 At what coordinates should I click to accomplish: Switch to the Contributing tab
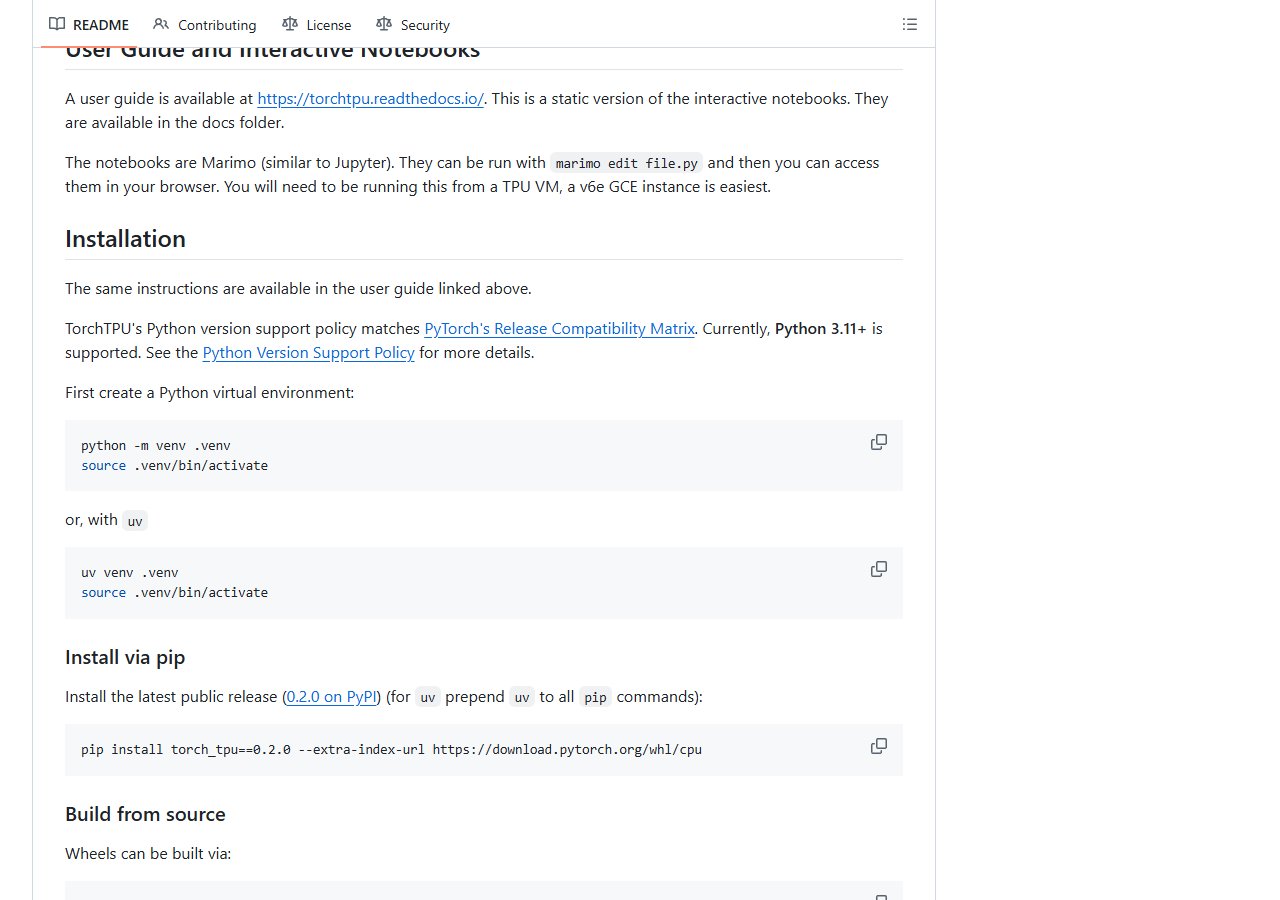click(205, 25)
